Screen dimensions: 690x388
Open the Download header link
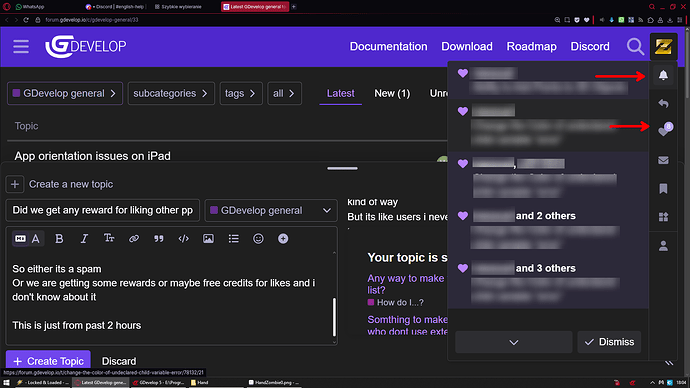466,46
